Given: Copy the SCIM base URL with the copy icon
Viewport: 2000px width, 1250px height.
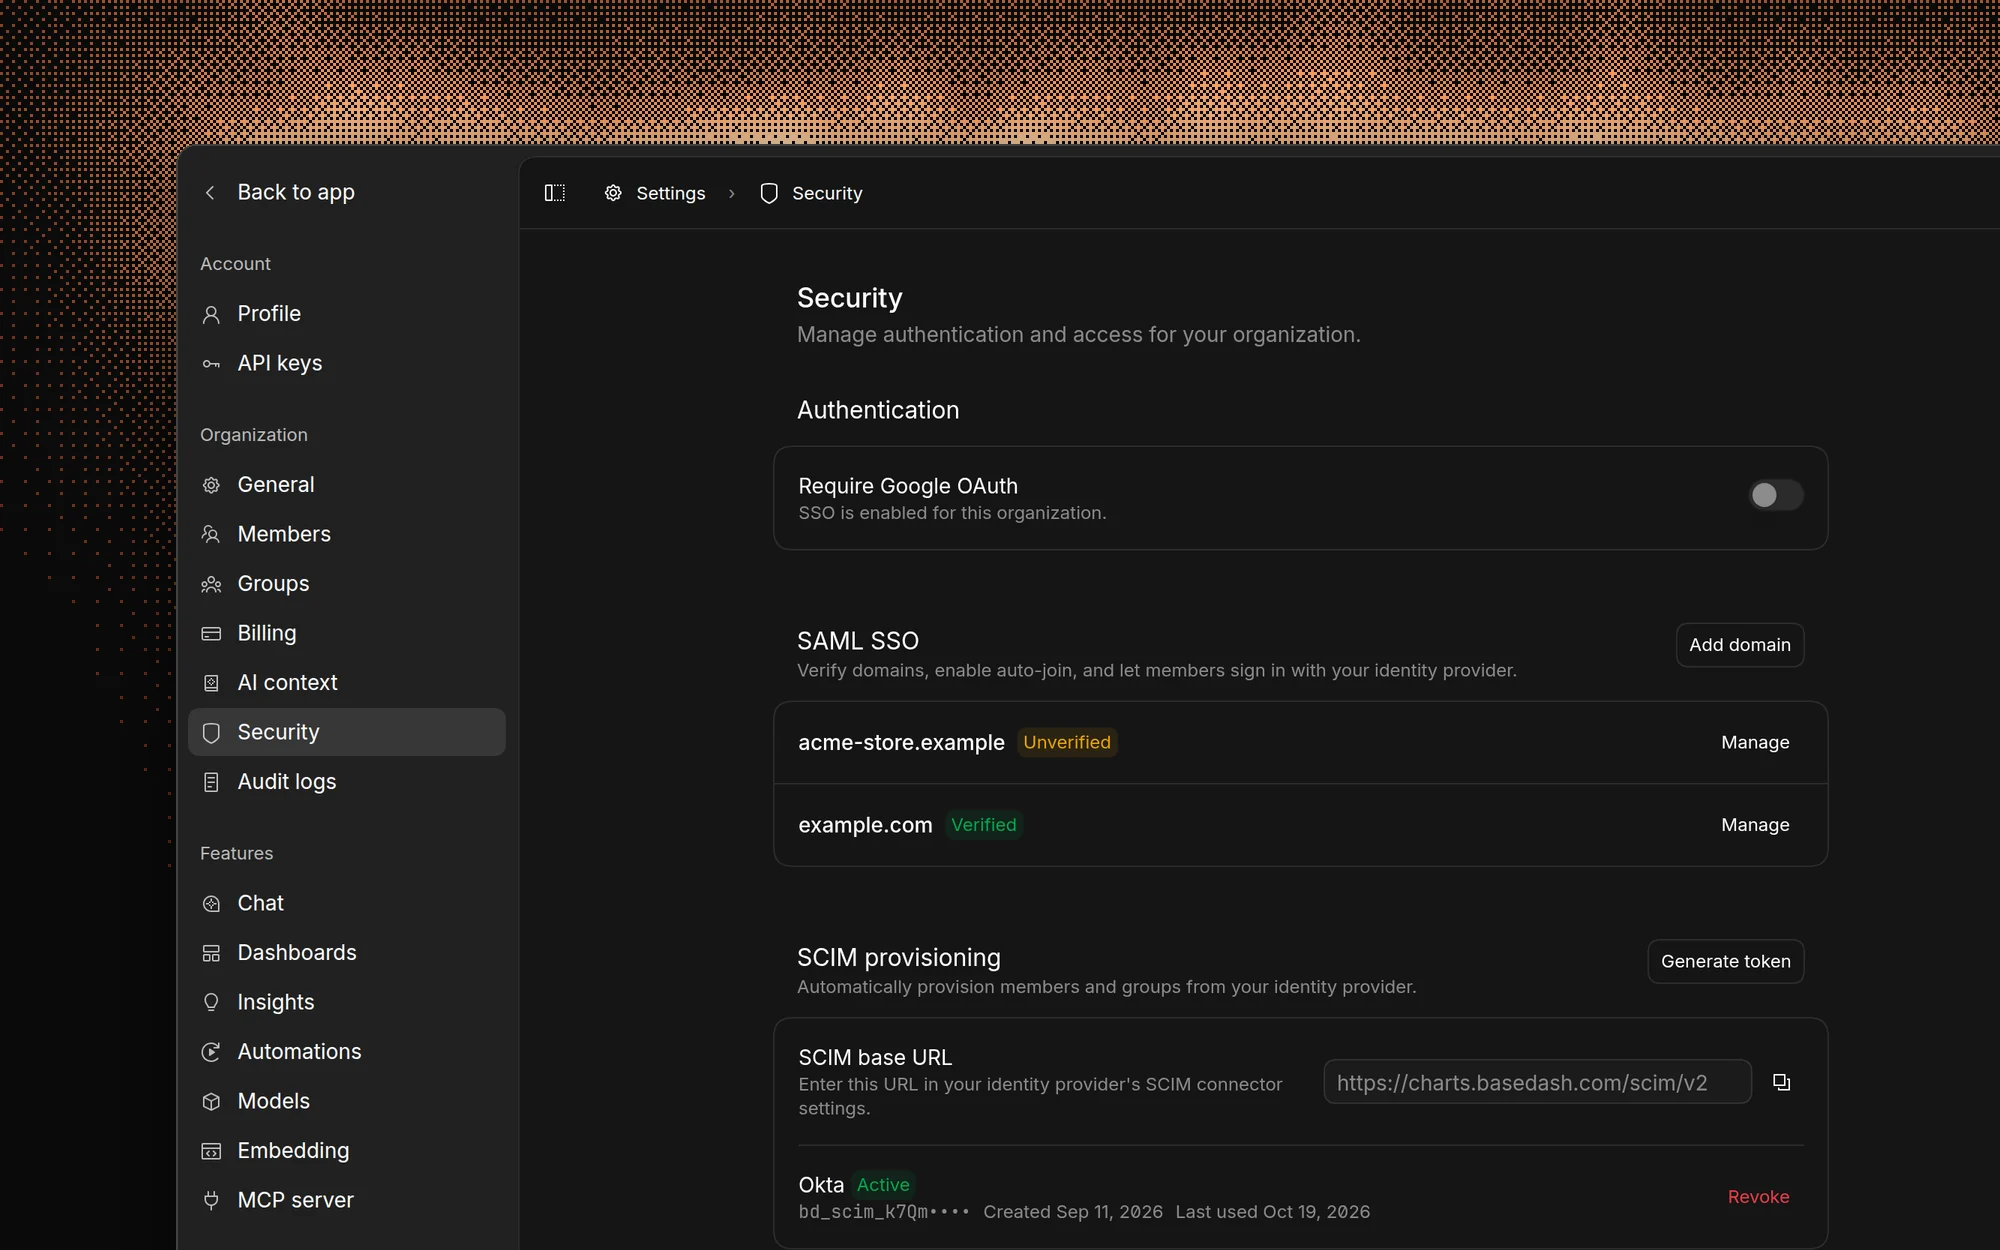Looking at the screenshot, I should click(1781, 1082).
